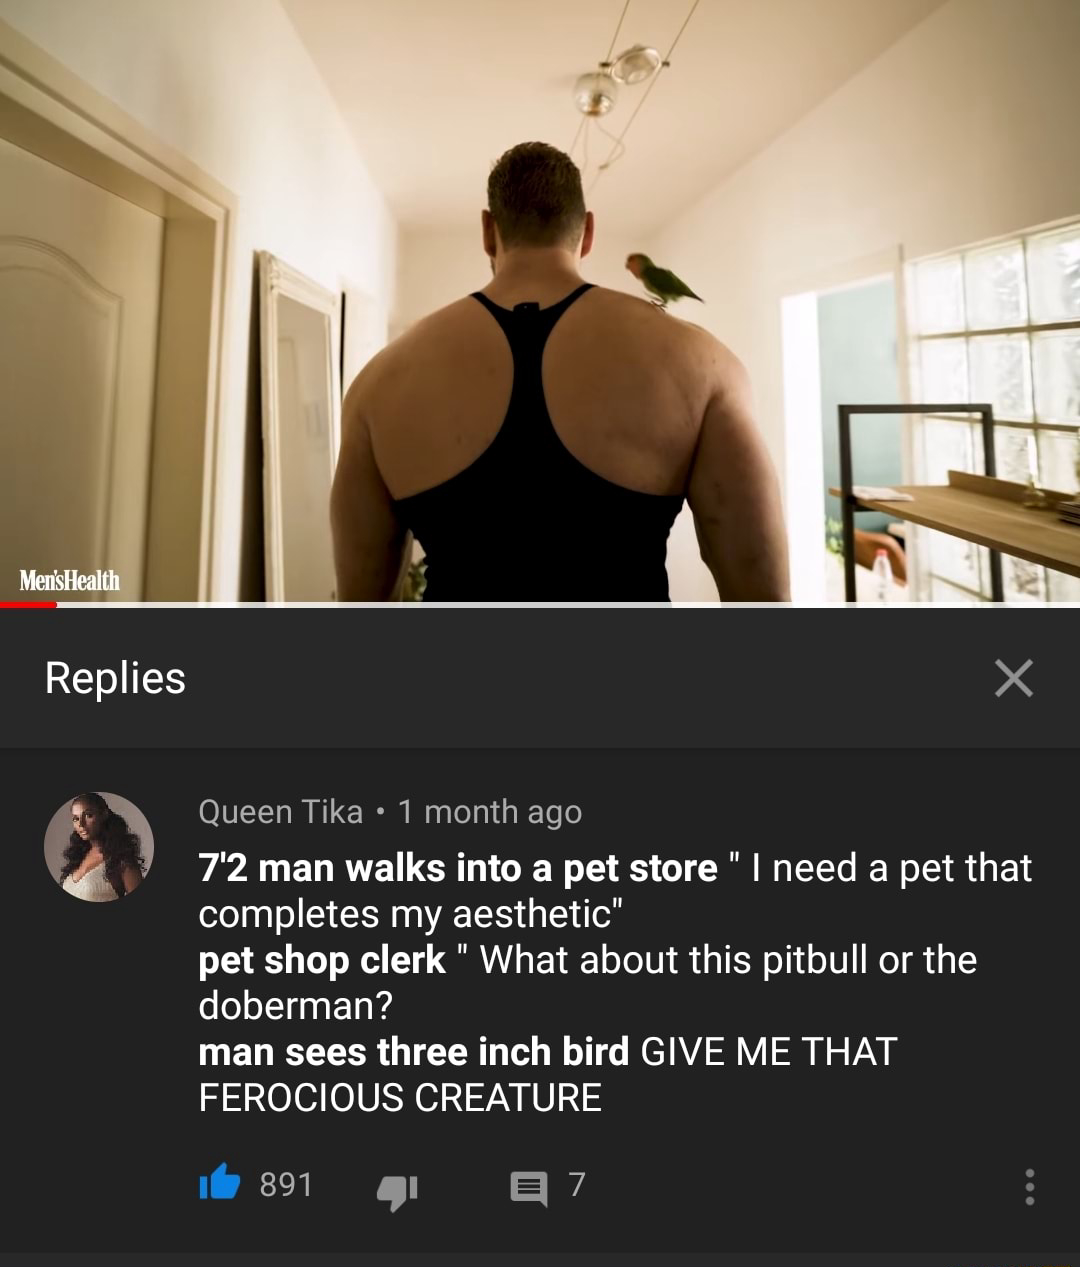Open the Queen Tika channel name link

pyautogui.click(x=281, y=811)
